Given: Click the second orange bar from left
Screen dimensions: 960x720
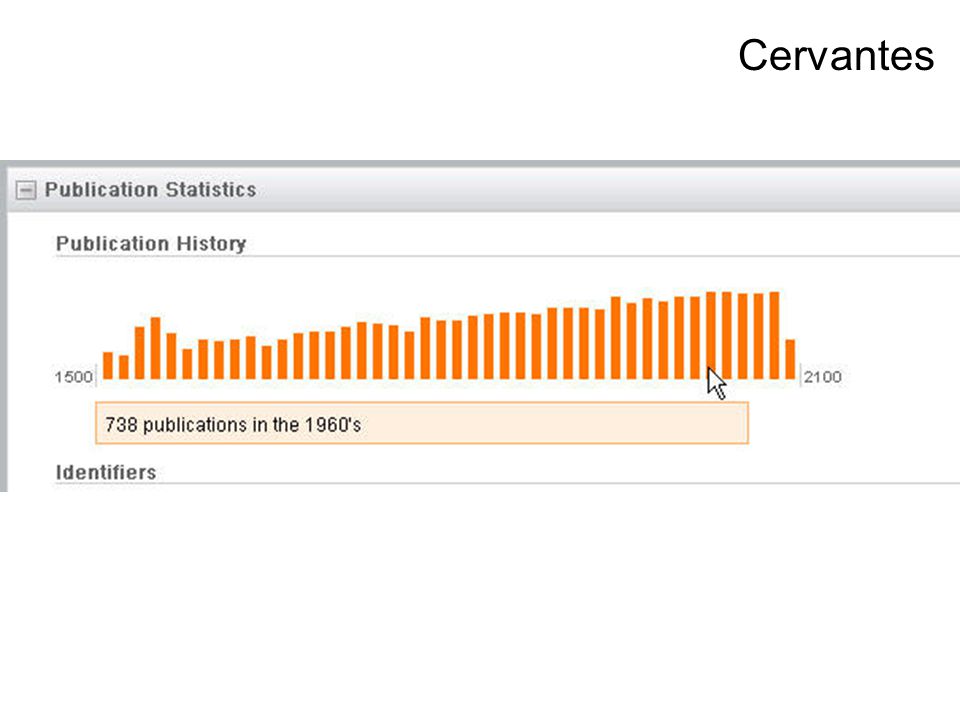Looking at the screenshot, I should [x=124, y=367].
